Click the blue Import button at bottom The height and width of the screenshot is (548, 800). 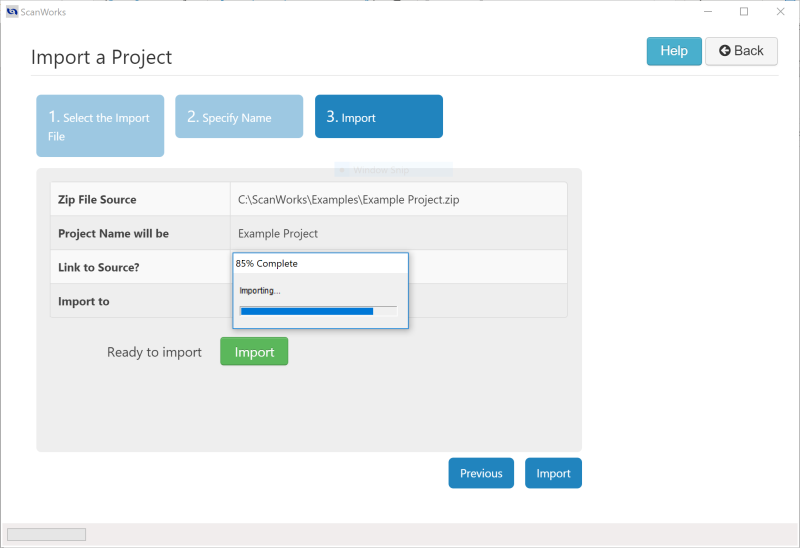point(554,473)
